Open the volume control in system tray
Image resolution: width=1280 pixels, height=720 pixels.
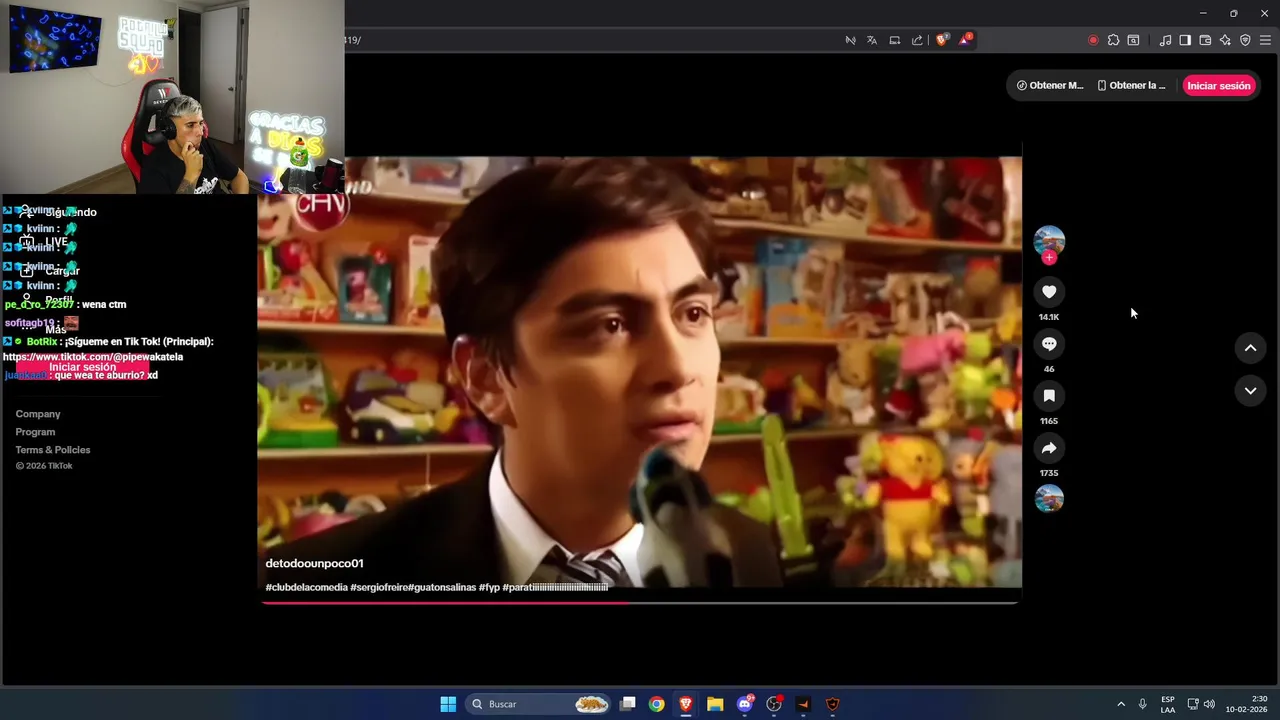[x=1209, y=704]
